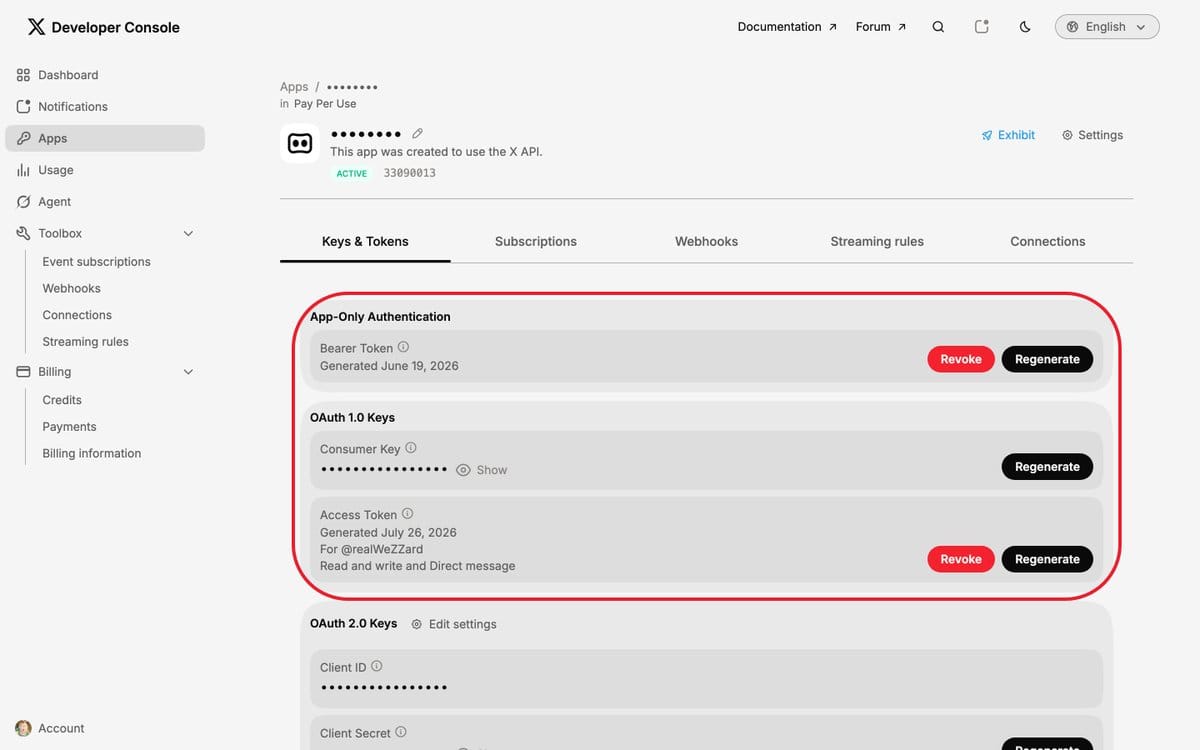Screen dimensions: 1200x750
Task: Click 'Read and write and Direct message'
Action: coord(417,566)
